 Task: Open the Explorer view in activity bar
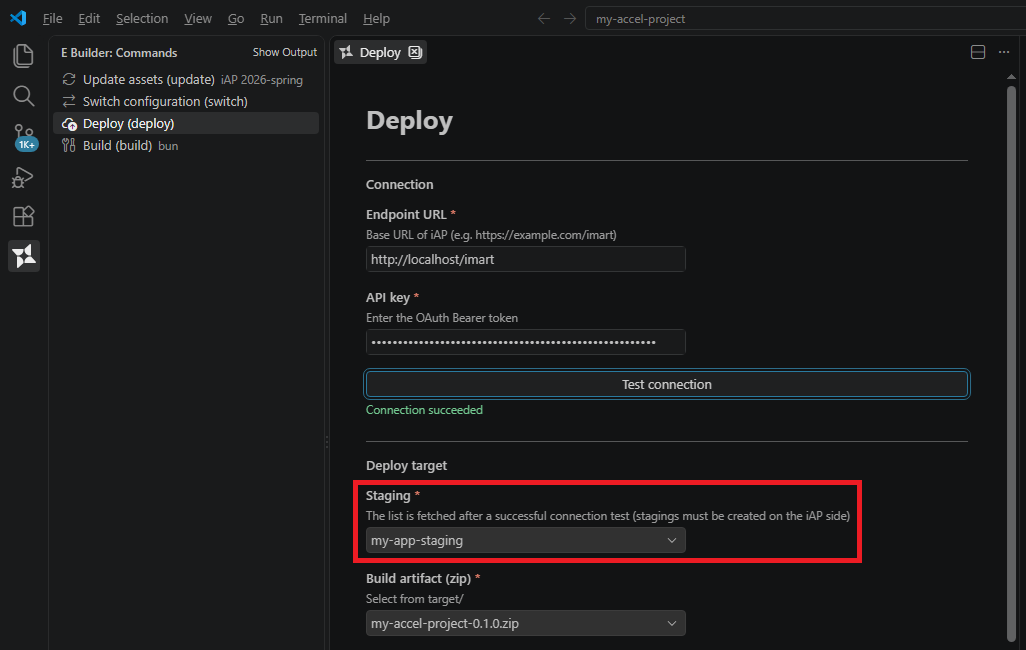click(24, 56)
